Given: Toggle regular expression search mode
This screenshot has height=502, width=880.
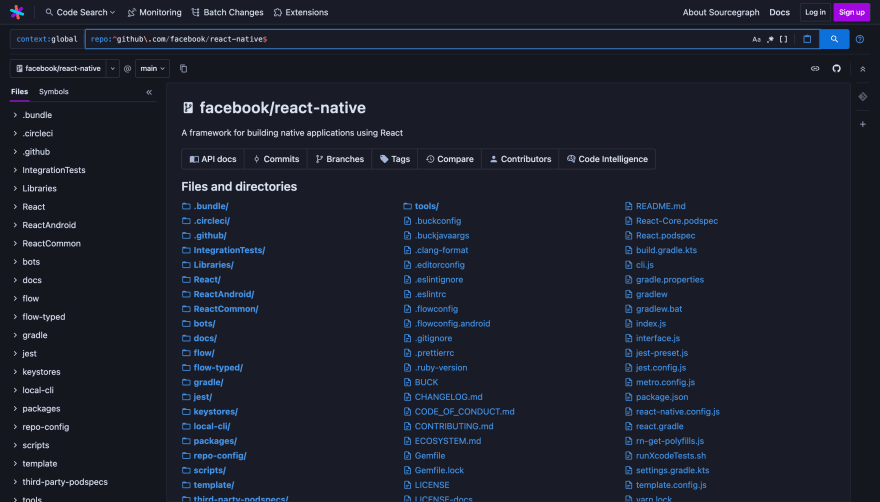Looking at the screenshot, I should click(x=770, y=39).
